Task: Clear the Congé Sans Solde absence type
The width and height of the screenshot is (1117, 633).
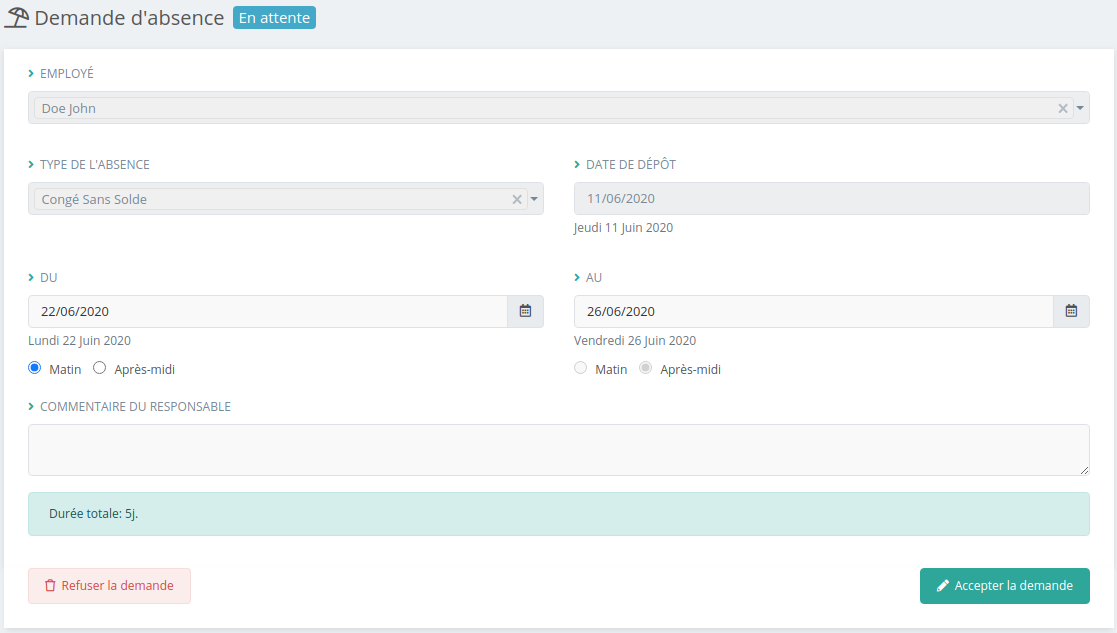Action: (517, 199)
